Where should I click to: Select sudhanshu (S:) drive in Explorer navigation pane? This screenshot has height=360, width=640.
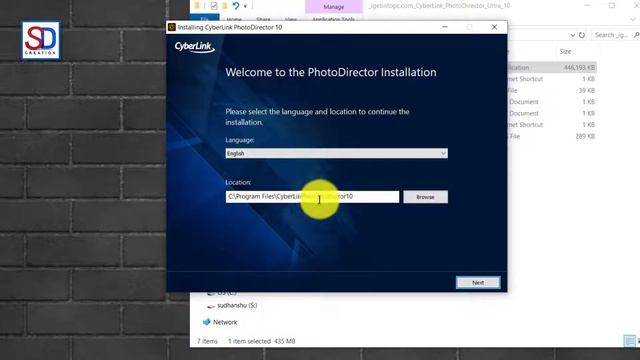(237, 305)
